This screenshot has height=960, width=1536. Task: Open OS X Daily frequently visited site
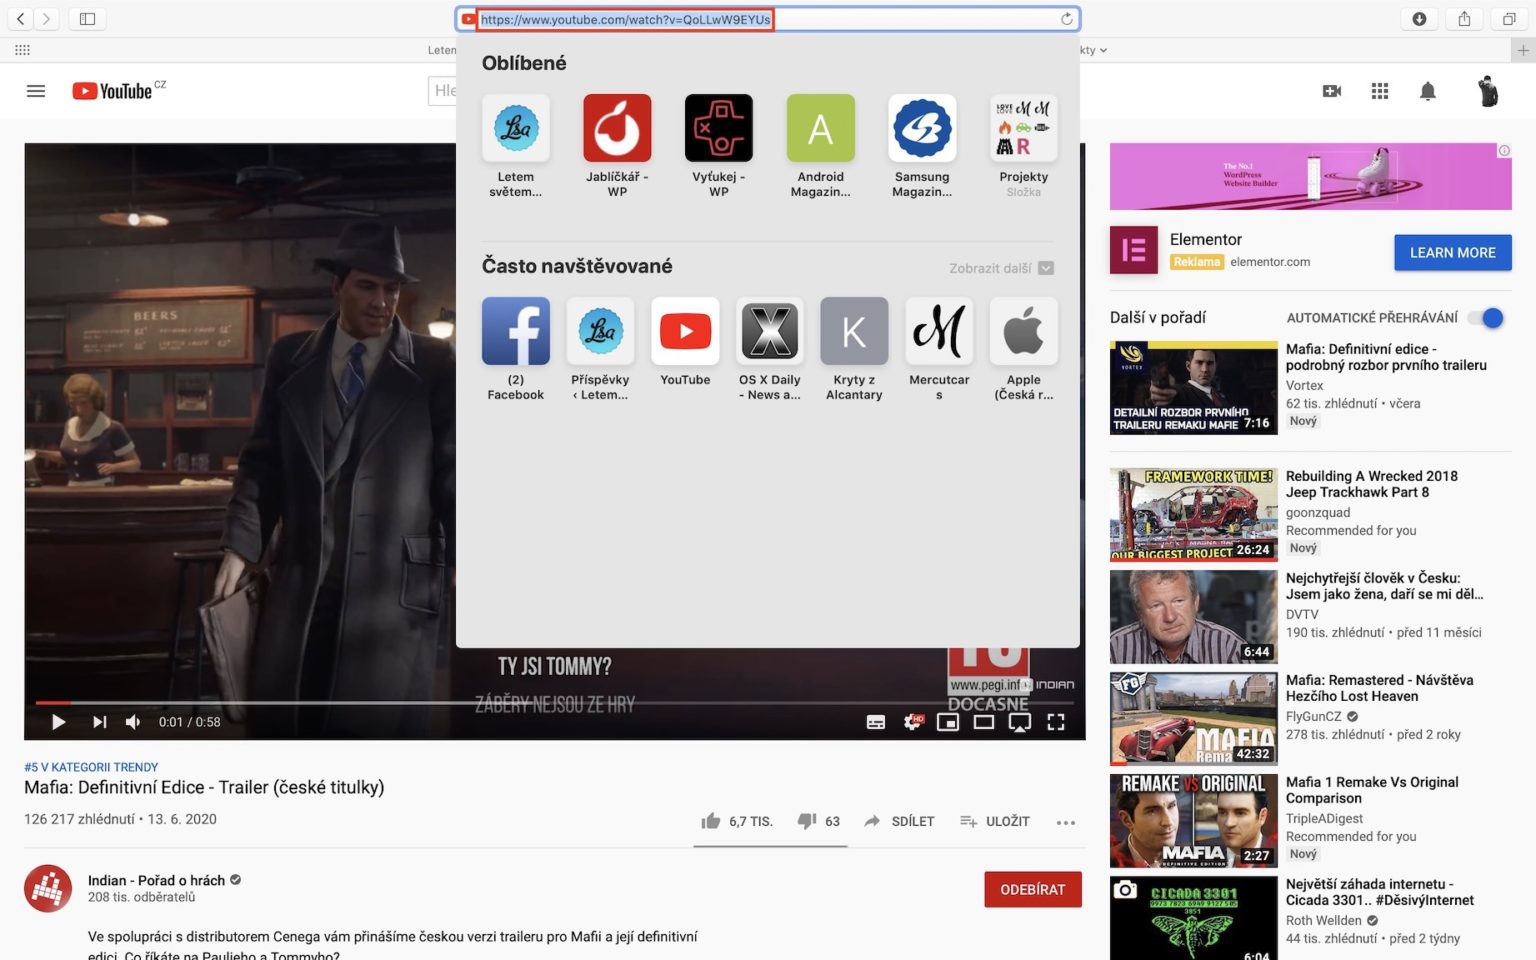(x=770, y=331)
